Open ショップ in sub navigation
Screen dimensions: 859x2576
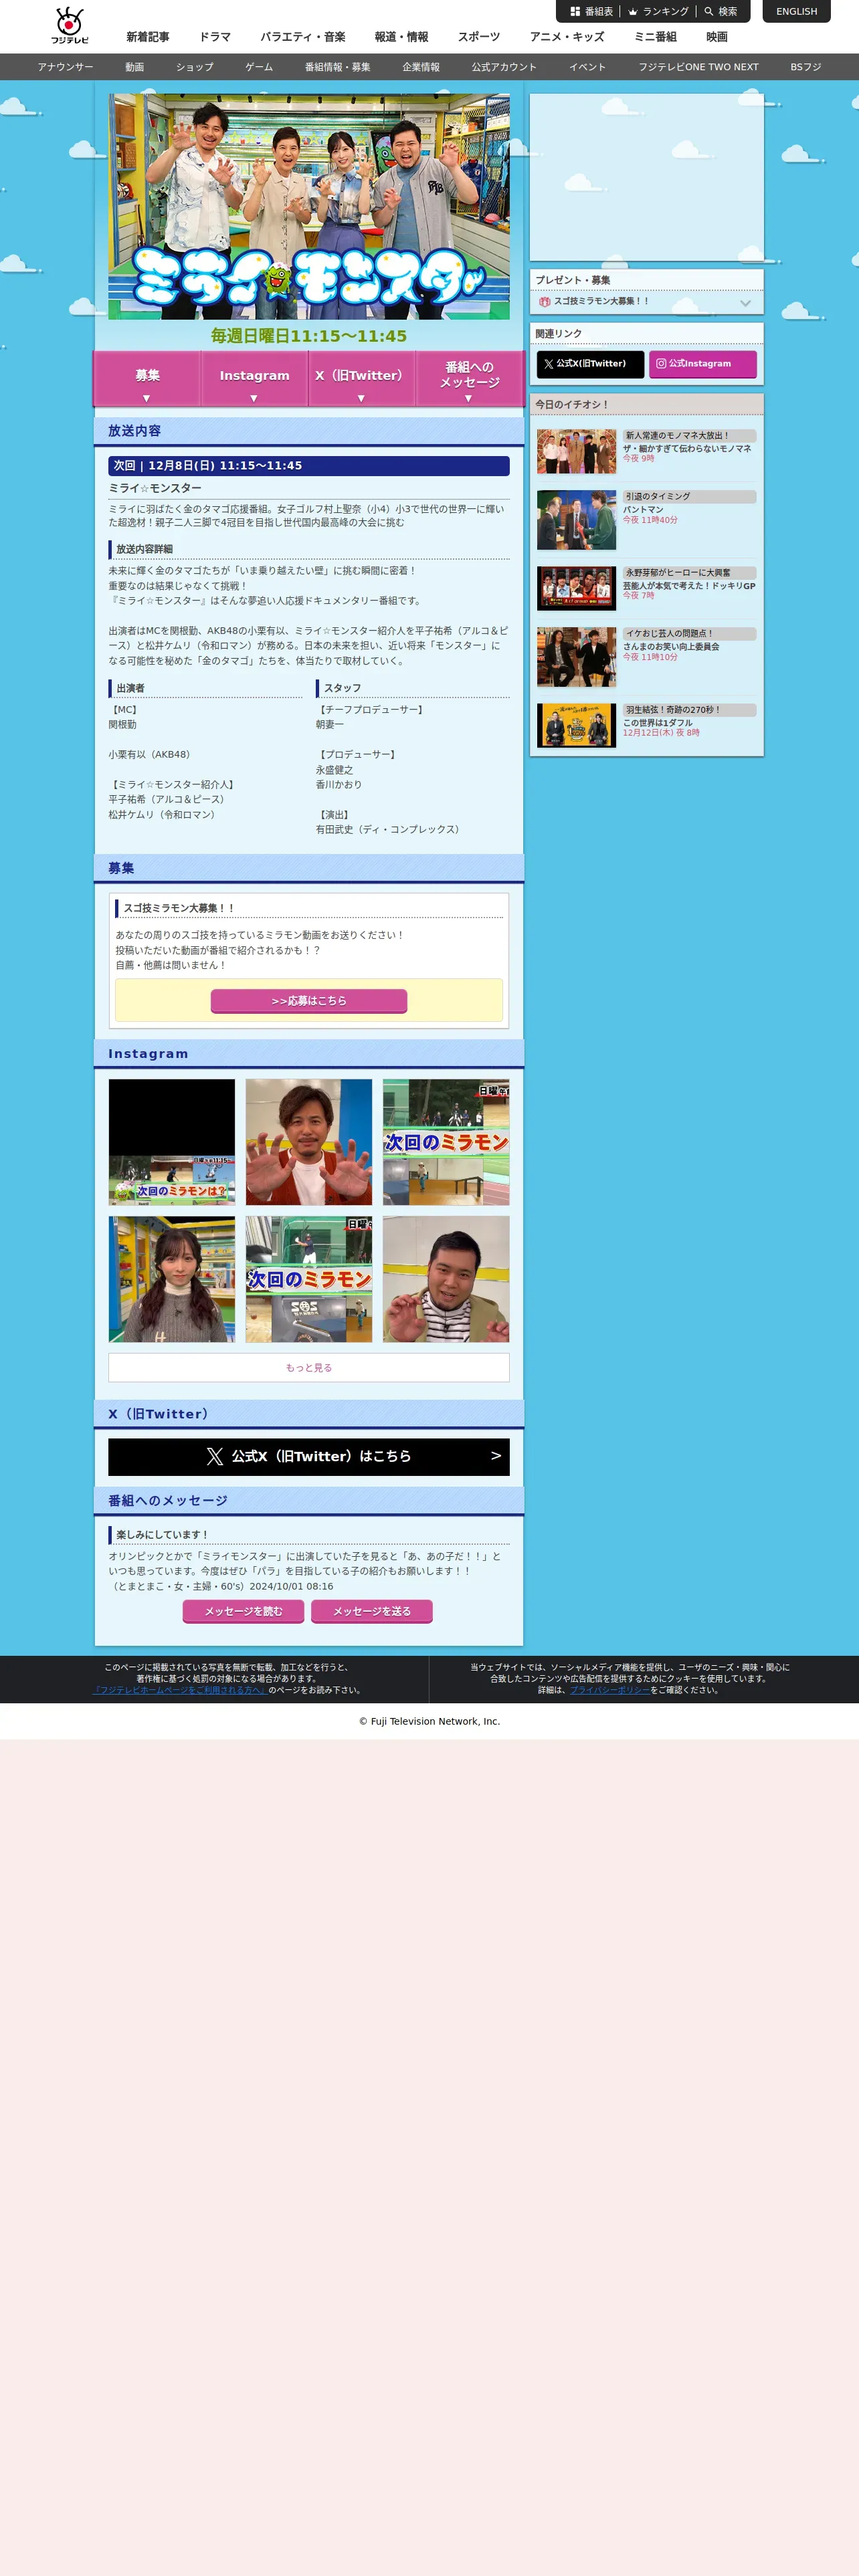[x=195, y=67]
